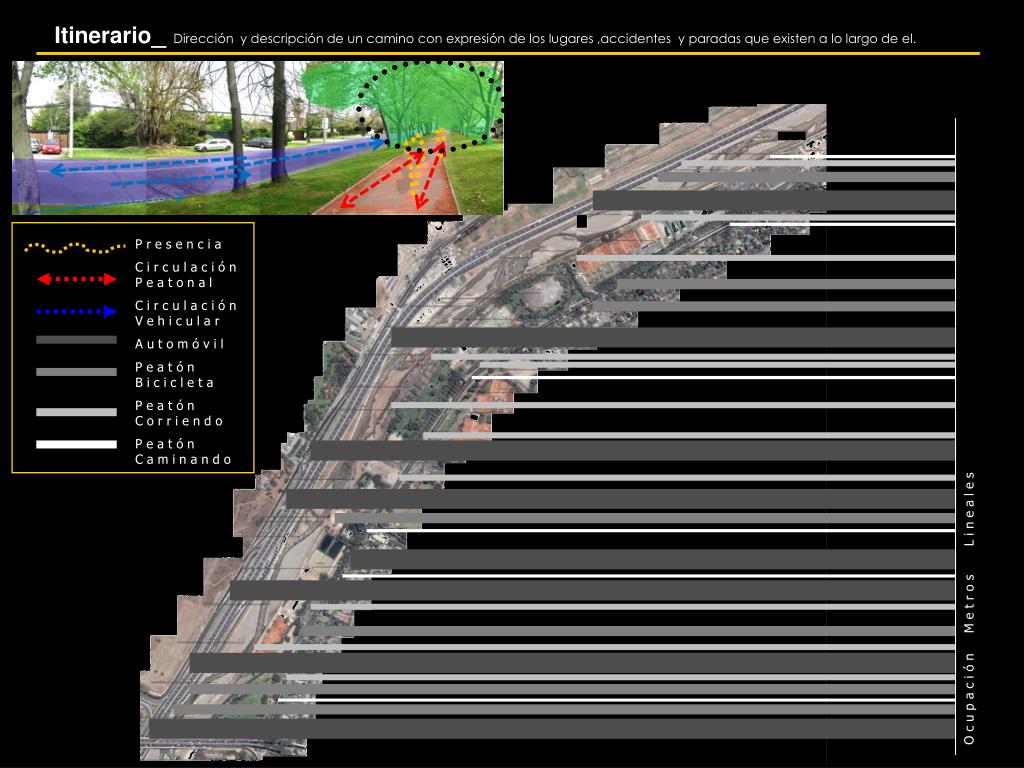Click the 'Peatón Caminando' legend label

184,451
